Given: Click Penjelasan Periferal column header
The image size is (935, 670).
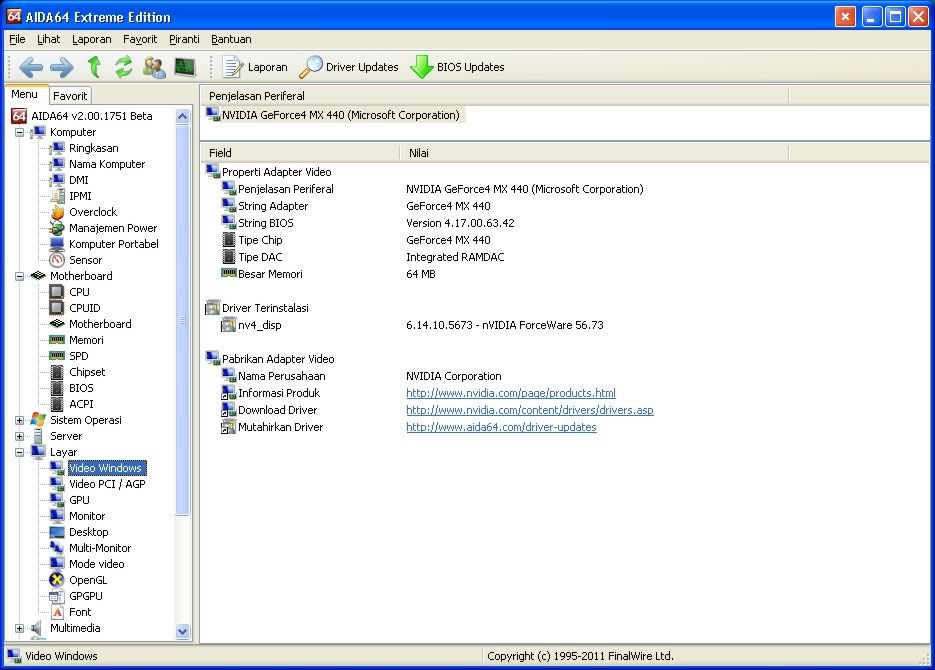Looking at the screenshot, I should pyautogui.click(x=495, y=96).
